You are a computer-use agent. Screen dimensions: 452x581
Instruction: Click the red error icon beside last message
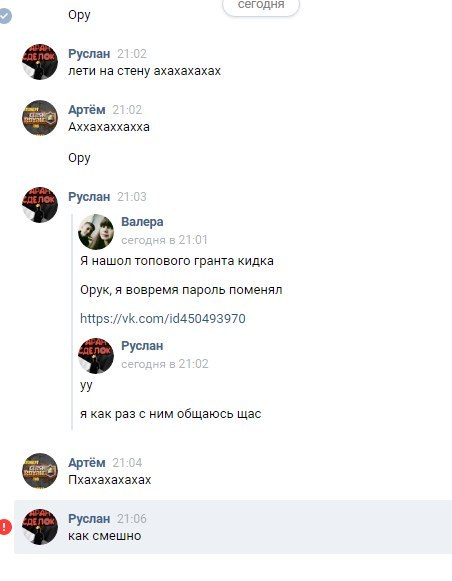(x=5, y=527)
